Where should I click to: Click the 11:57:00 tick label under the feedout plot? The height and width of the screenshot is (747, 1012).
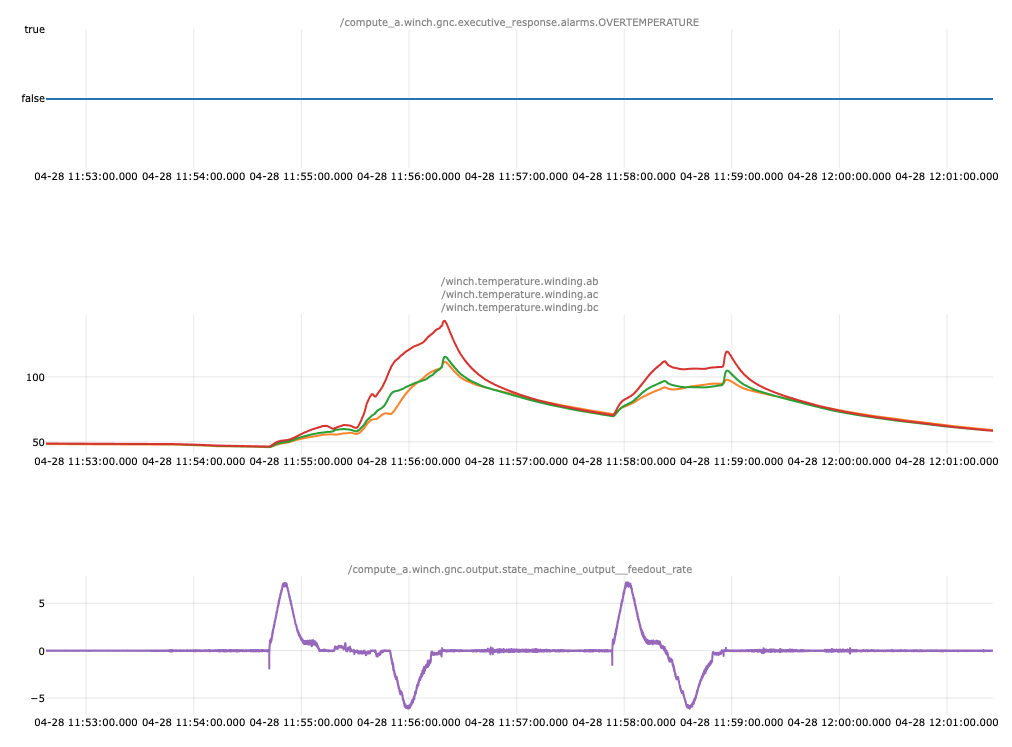[516, 722]
